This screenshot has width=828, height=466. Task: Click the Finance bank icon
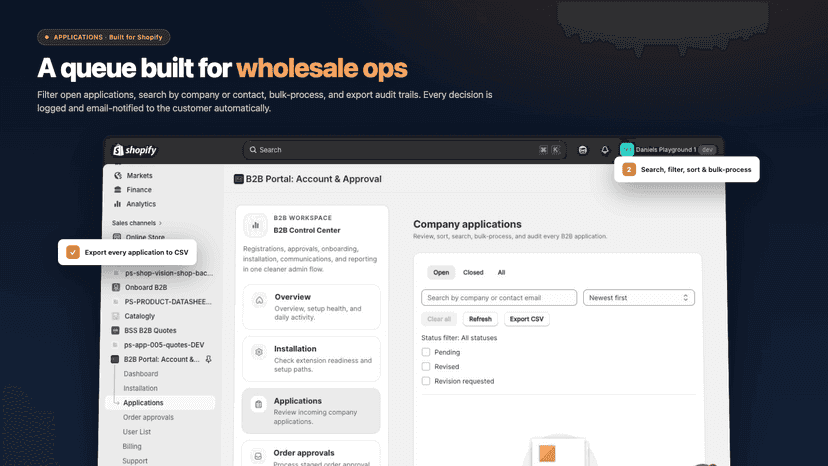click(x=118, y=190)
